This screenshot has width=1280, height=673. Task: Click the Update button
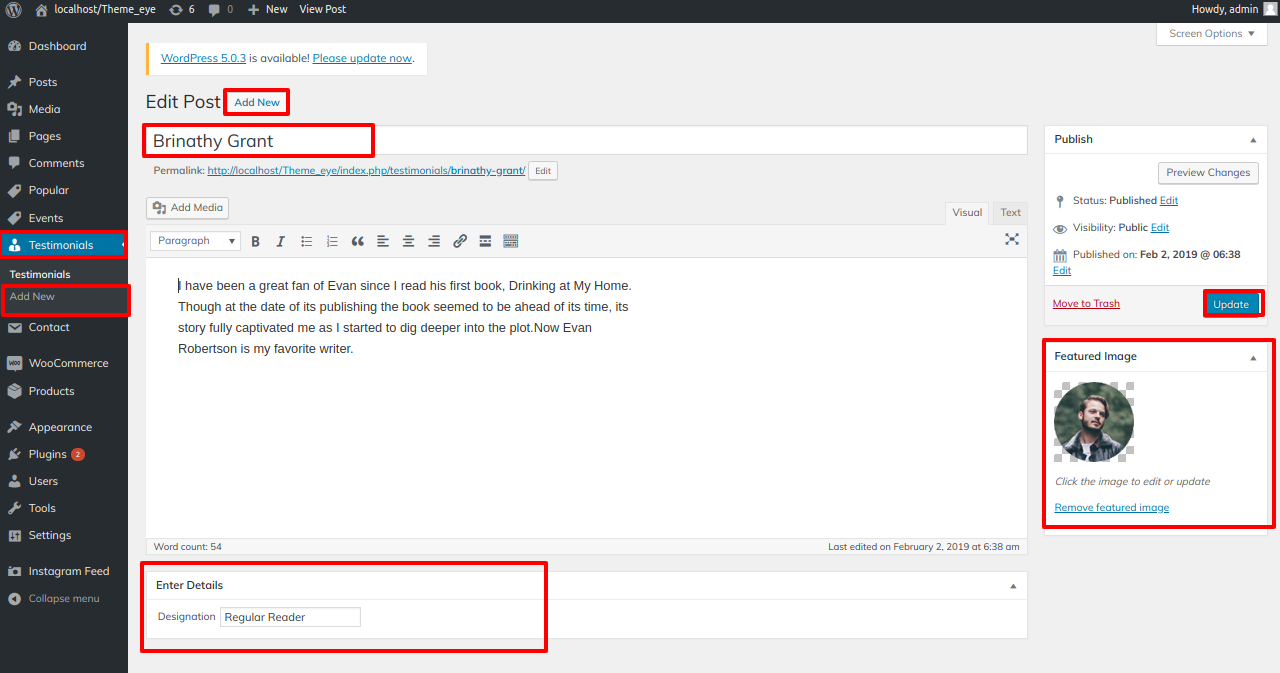(x=1231, y=305)
